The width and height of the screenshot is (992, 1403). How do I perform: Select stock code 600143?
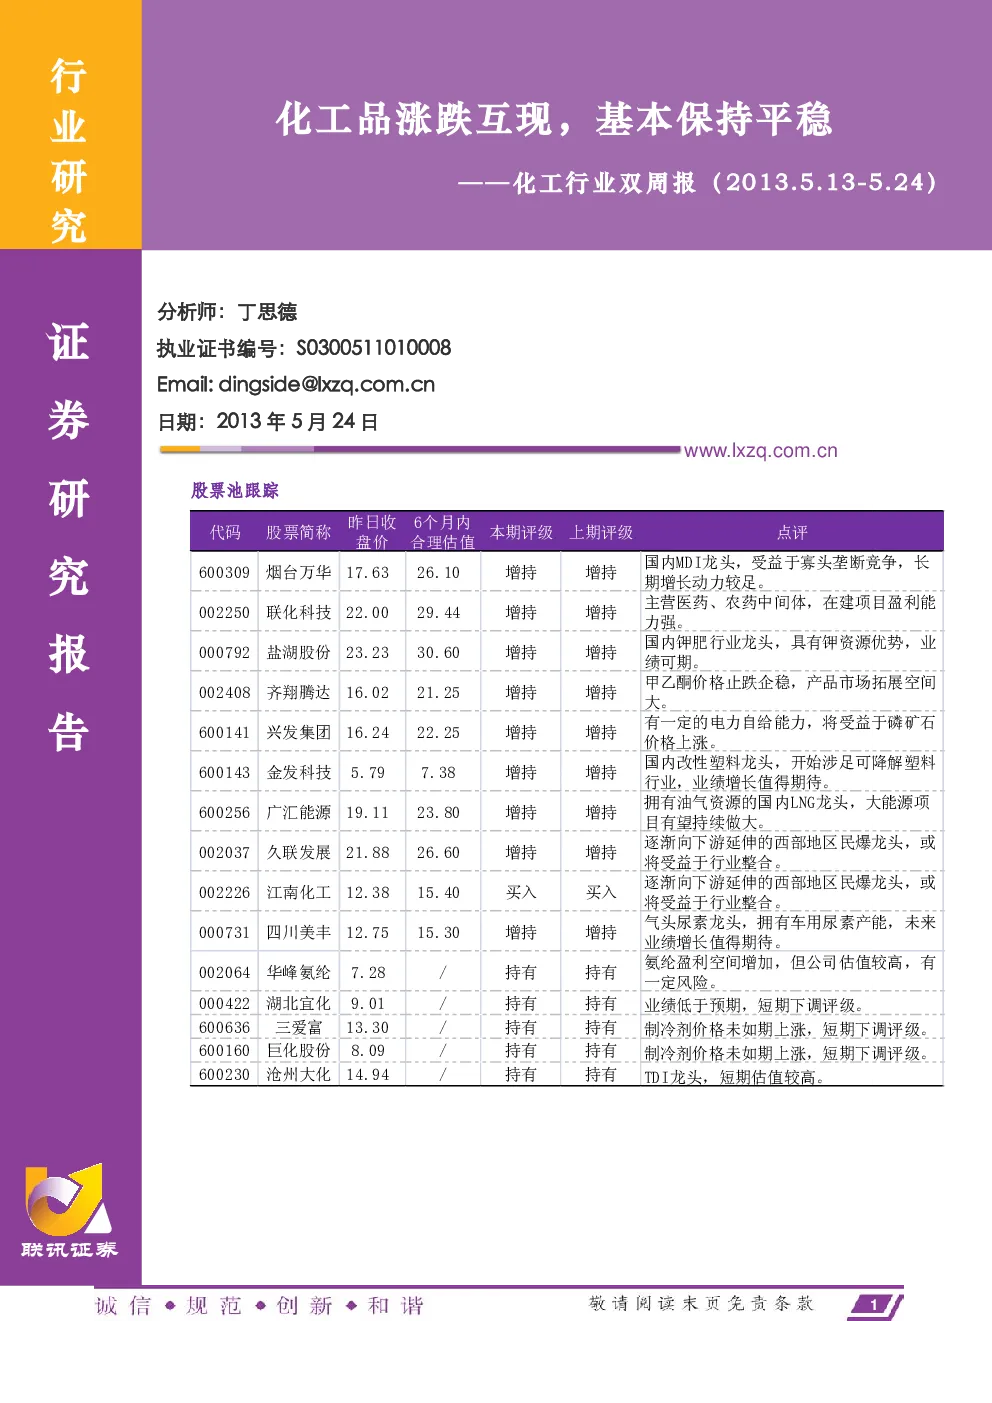click(224, 772)
